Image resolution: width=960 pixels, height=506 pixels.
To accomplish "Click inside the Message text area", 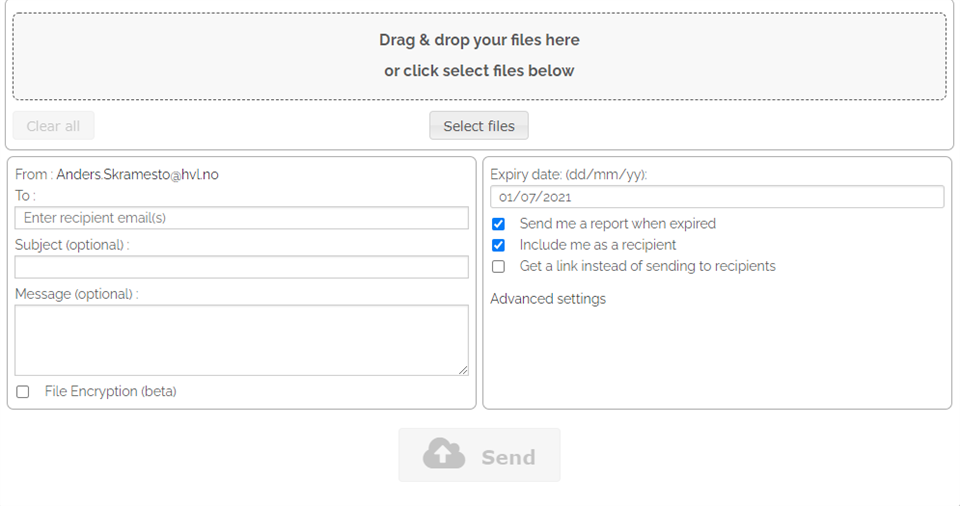I will coord(241,340).
